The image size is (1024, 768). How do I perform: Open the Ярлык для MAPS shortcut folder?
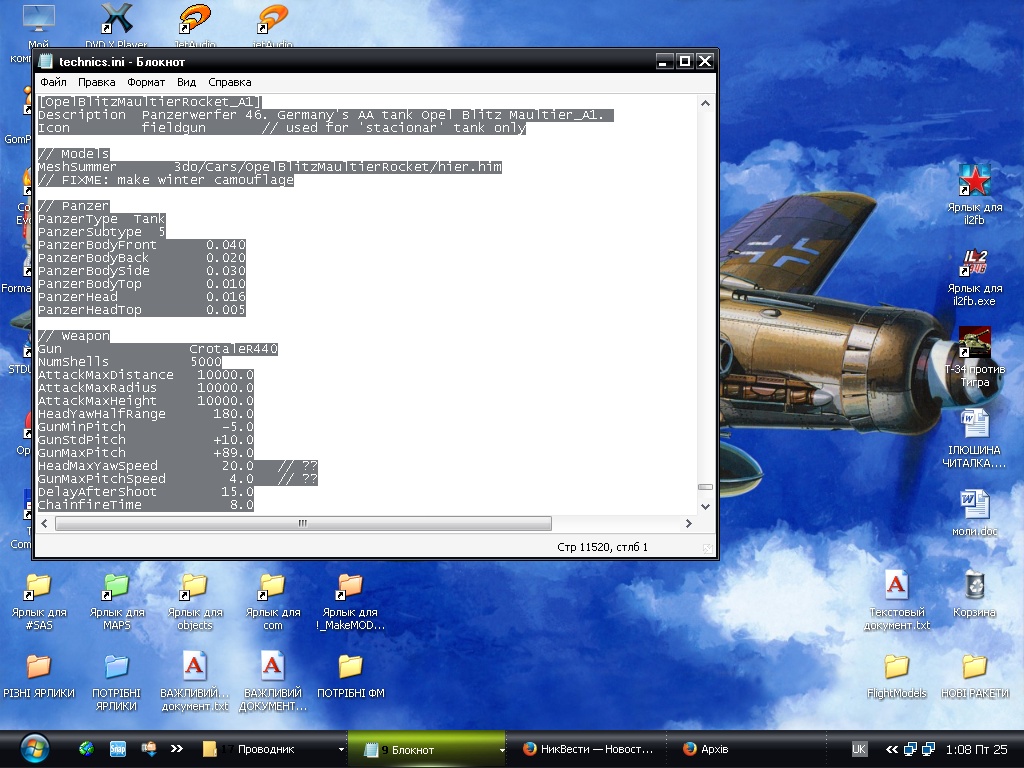click(x=117, y=586)
